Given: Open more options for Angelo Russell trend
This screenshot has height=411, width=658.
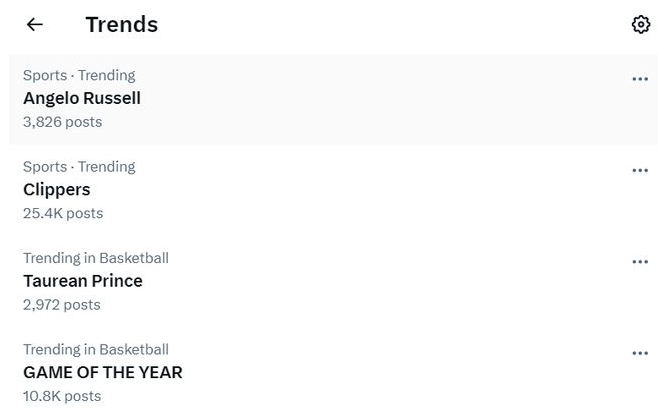Looking at the screenshot, I should tap(640, 79).
